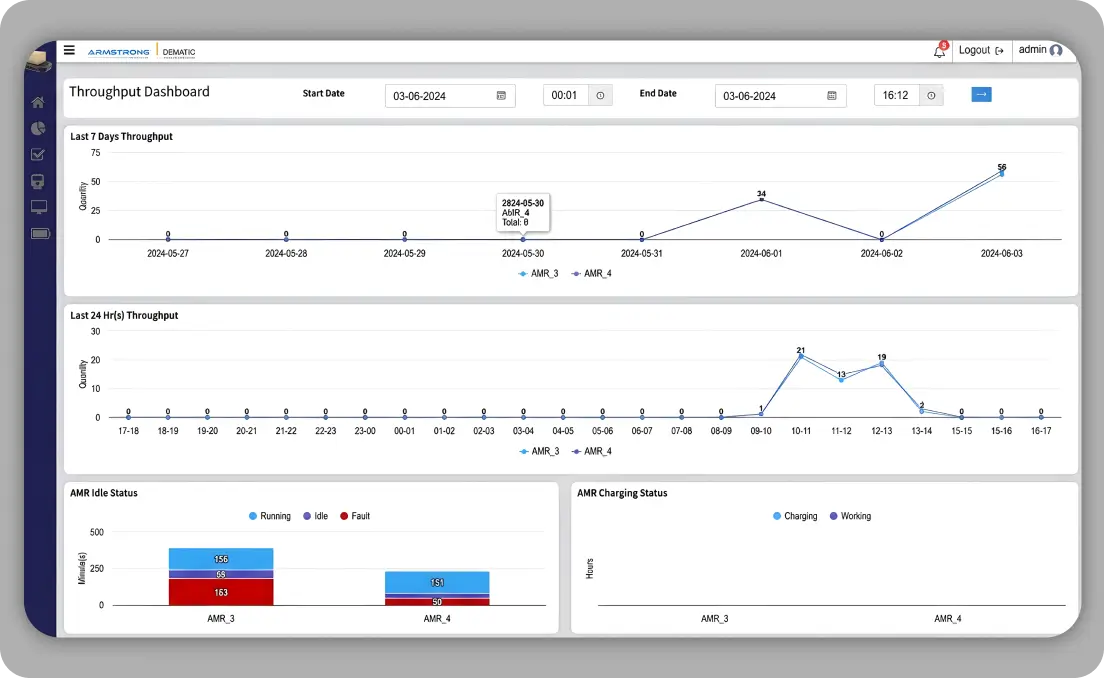1104x678 pixels.
Task: Click the red Fault bar segment 50 for AMR_4
Action: pyautogui.click(x=437, y=602)
